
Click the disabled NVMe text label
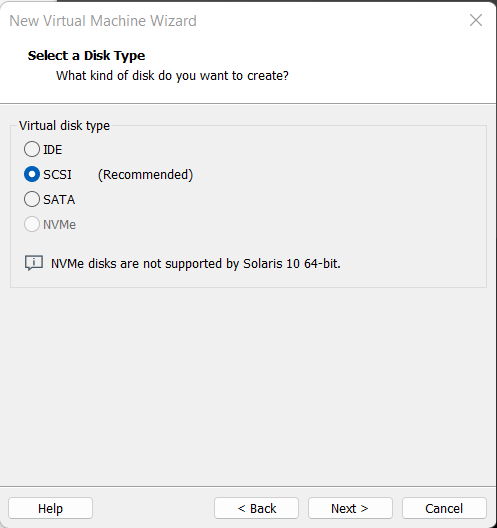coord(60,224)
